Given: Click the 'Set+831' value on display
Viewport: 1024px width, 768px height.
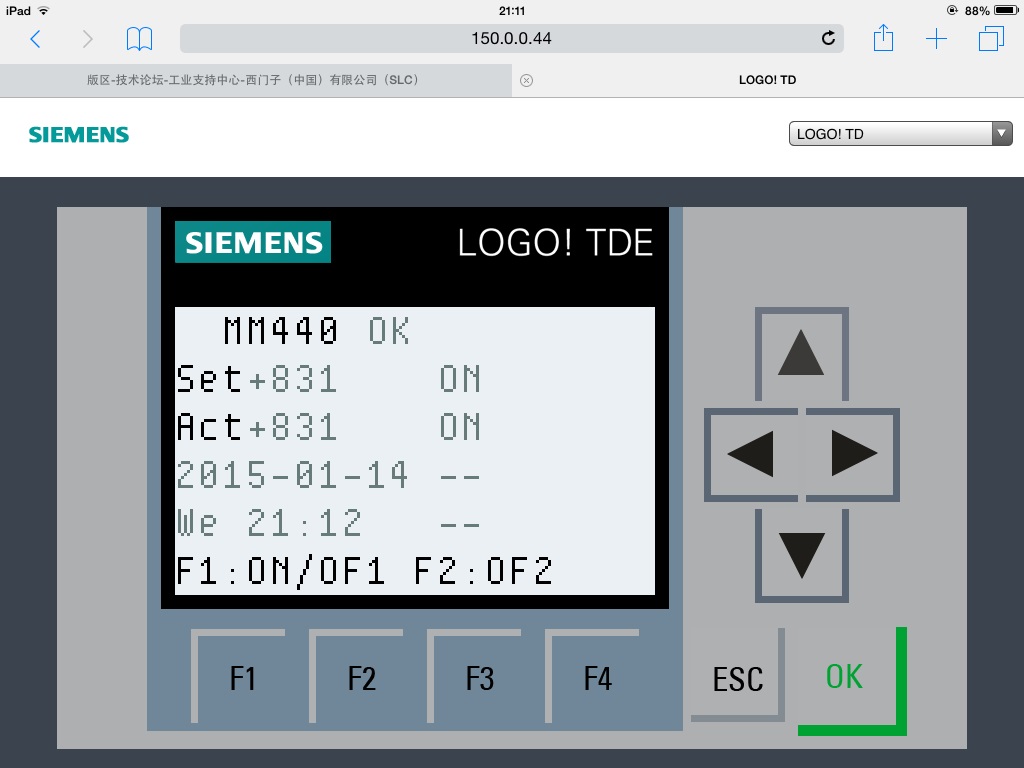Looking at the screenshot, I should (257, 379).
